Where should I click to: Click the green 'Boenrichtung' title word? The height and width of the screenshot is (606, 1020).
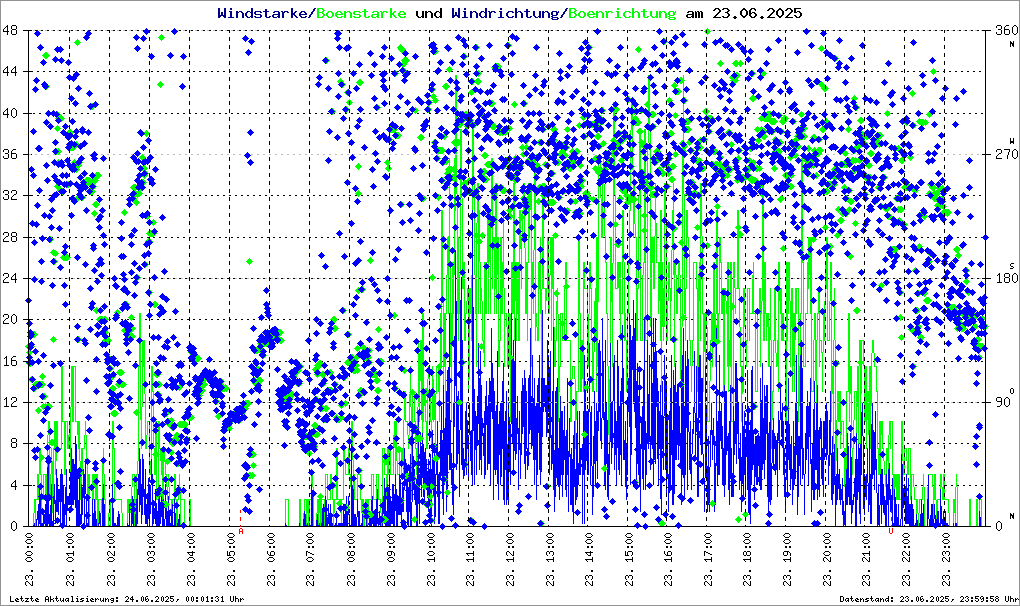tap(622, 13)
